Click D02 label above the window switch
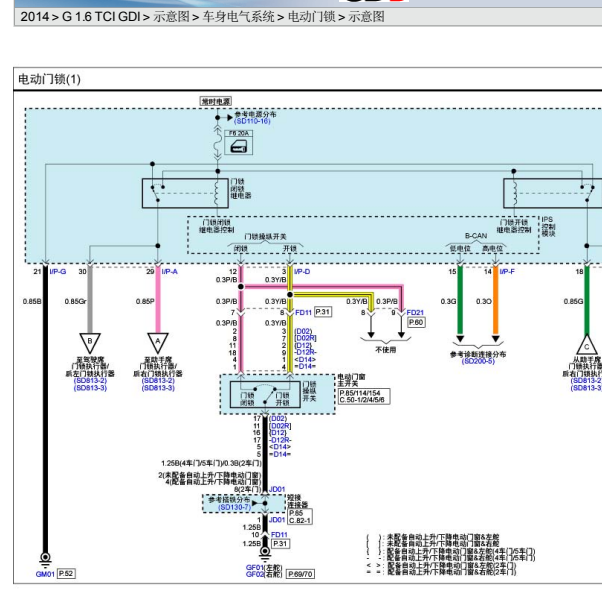The image size is (602, 599). [303, 331]
